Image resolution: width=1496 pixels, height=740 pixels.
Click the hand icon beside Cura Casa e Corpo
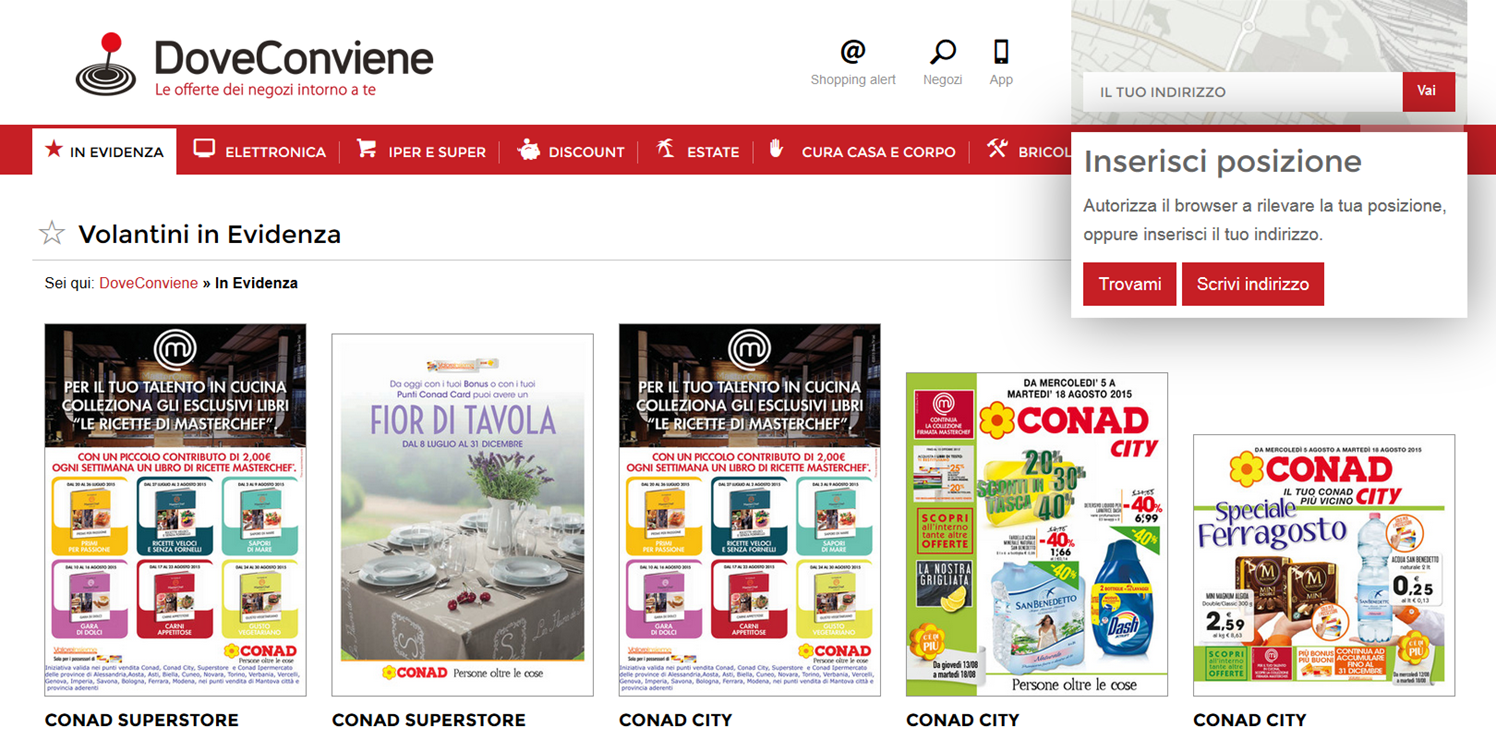click(x=776, y=149)
